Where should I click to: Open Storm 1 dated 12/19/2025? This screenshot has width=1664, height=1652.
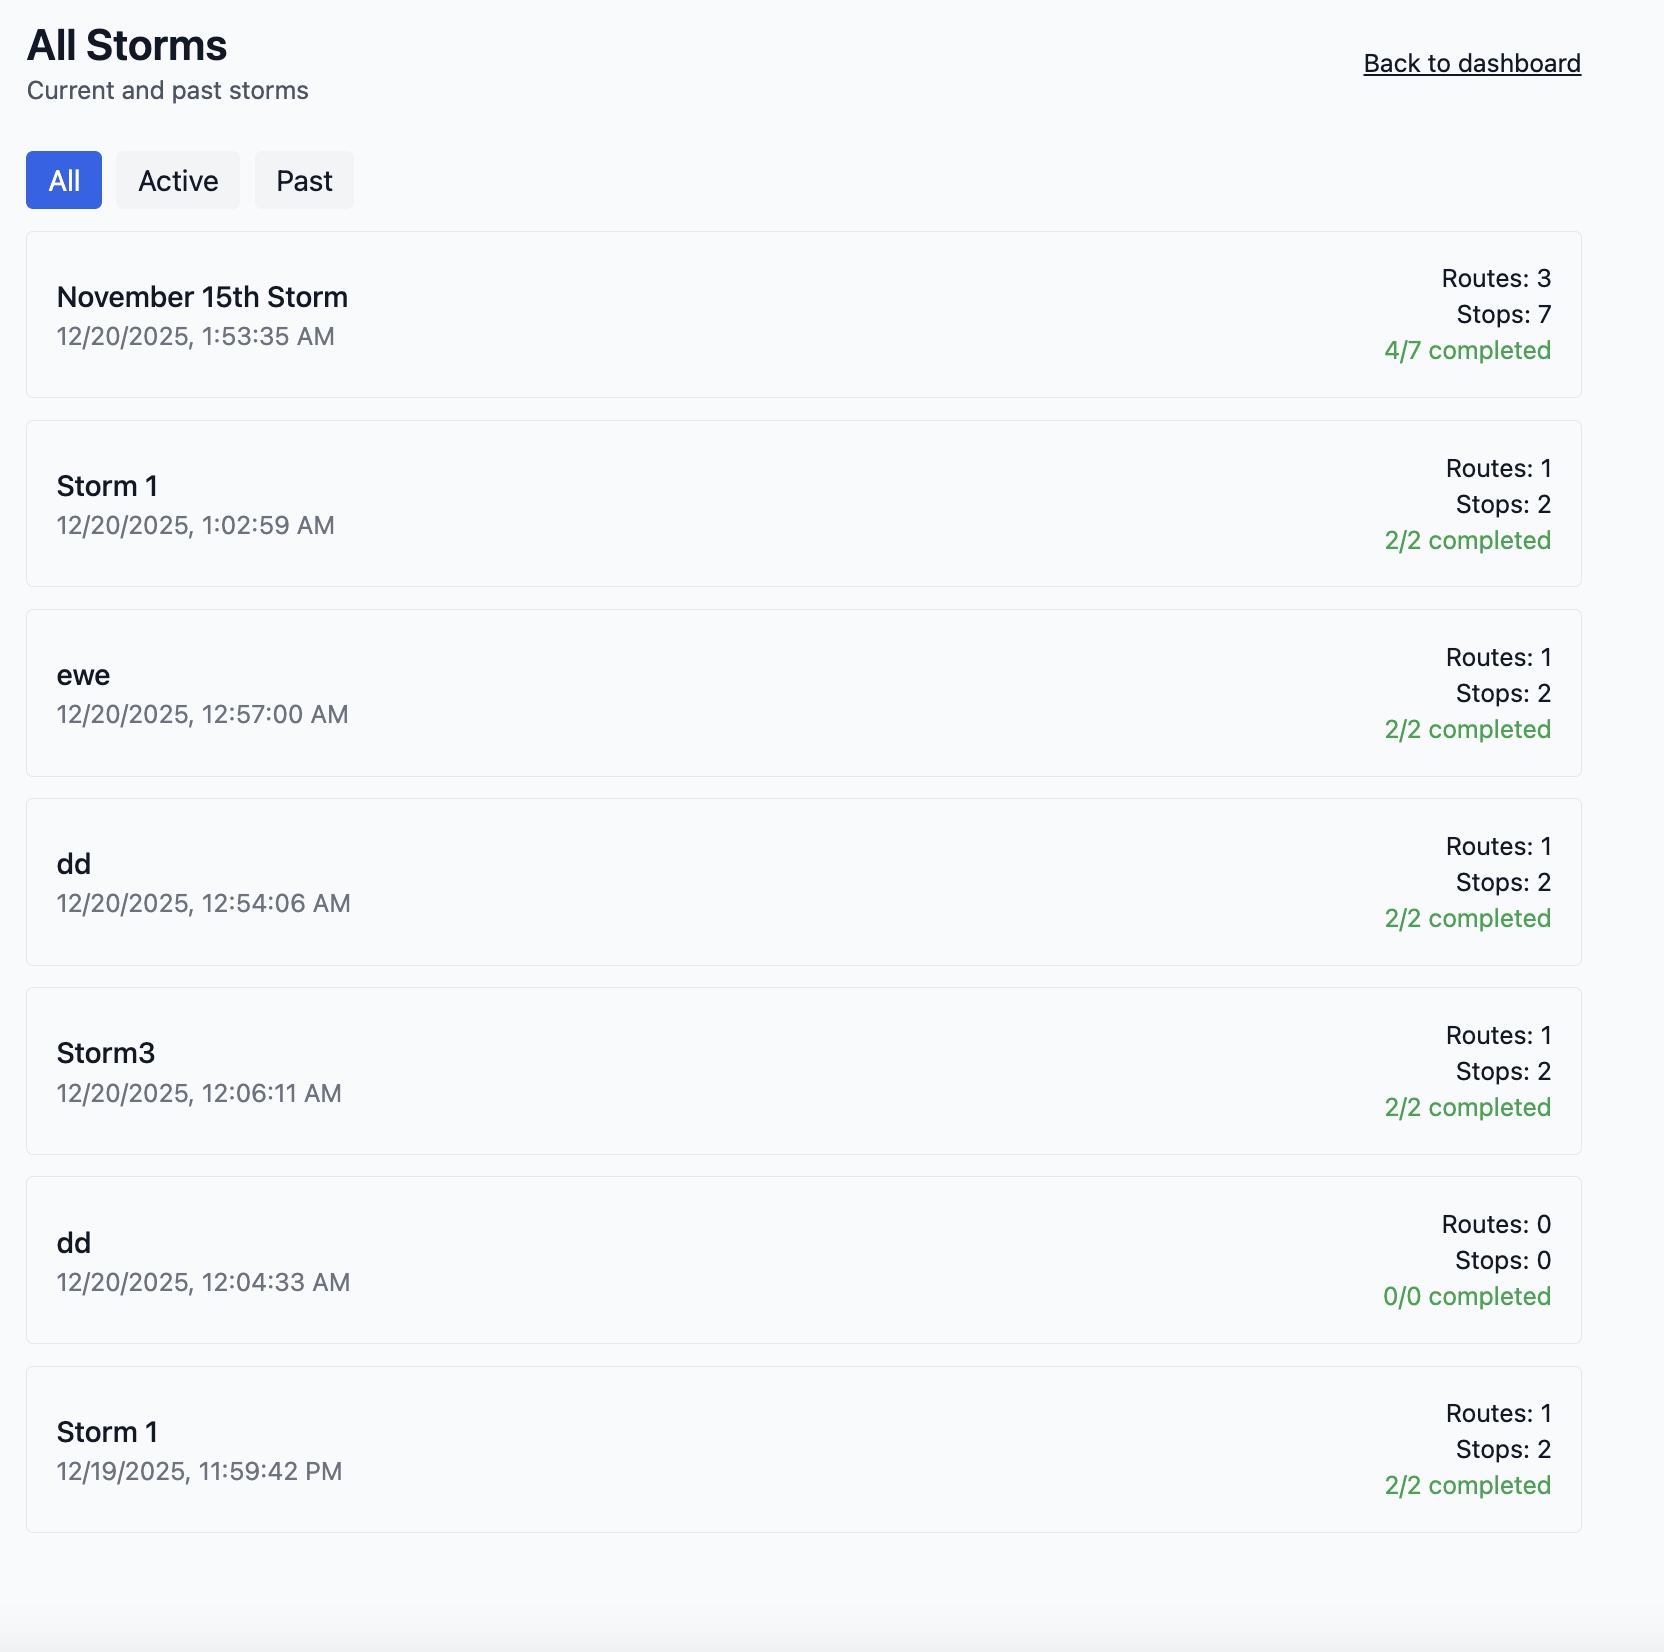[107, 1432]
